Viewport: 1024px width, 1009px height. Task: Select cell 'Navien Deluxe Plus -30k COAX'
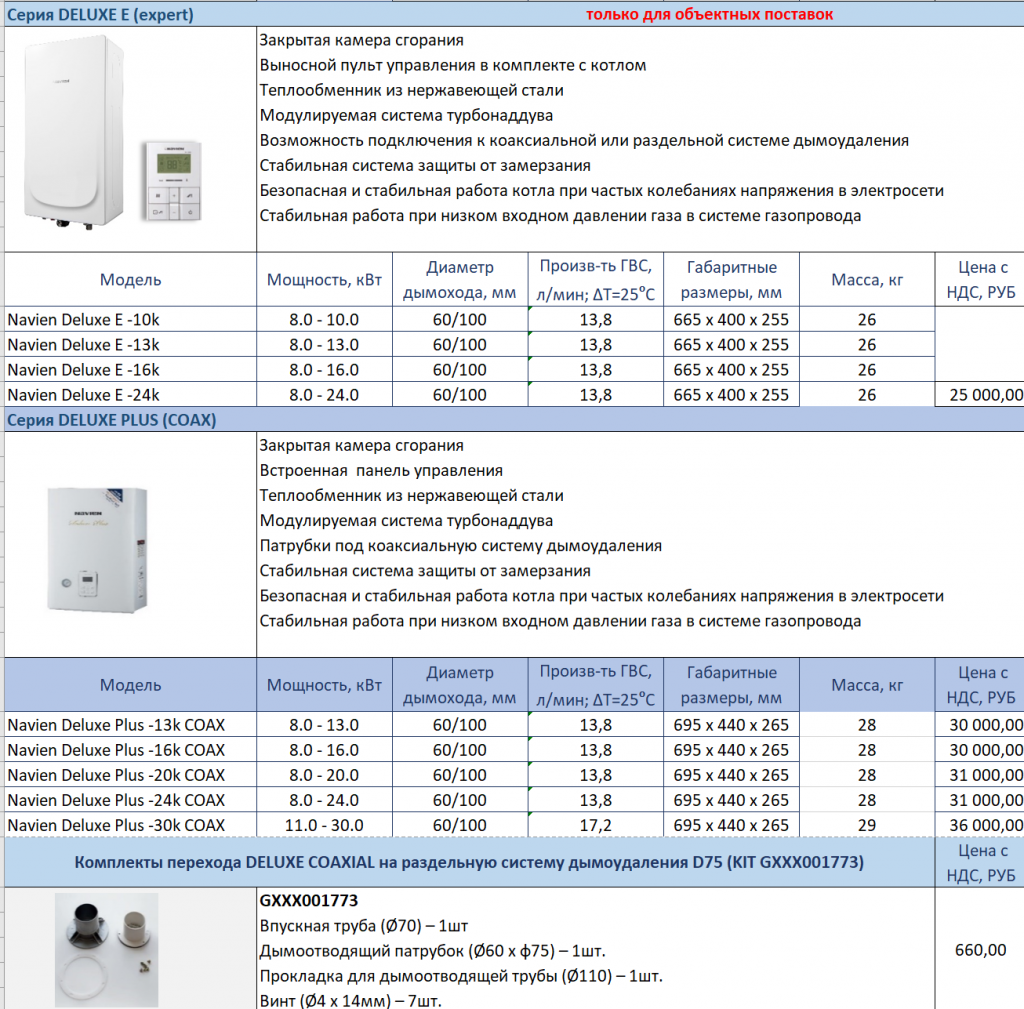(x=131, y=825)
